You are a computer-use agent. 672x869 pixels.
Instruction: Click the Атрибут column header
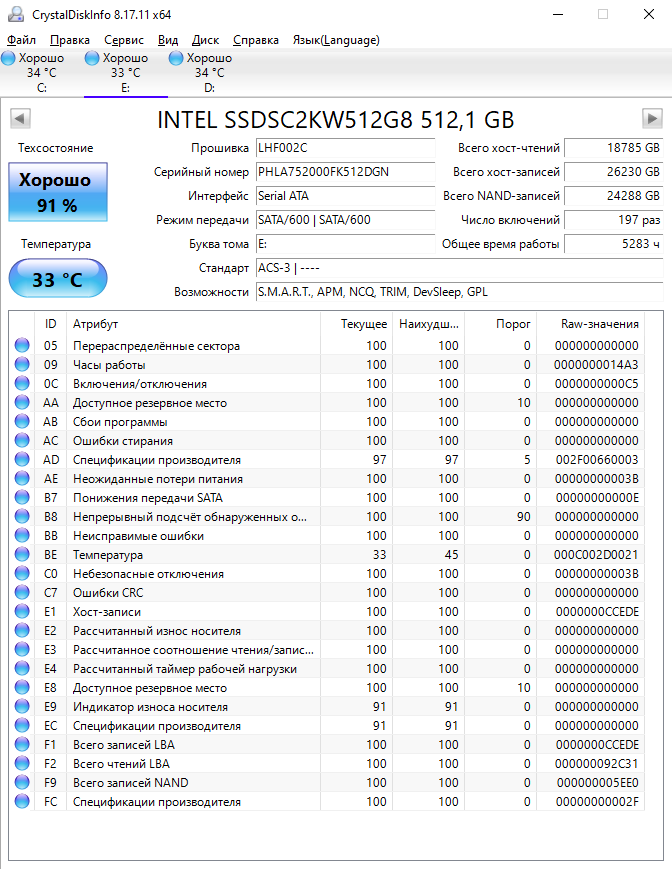[x=95, y=324]
